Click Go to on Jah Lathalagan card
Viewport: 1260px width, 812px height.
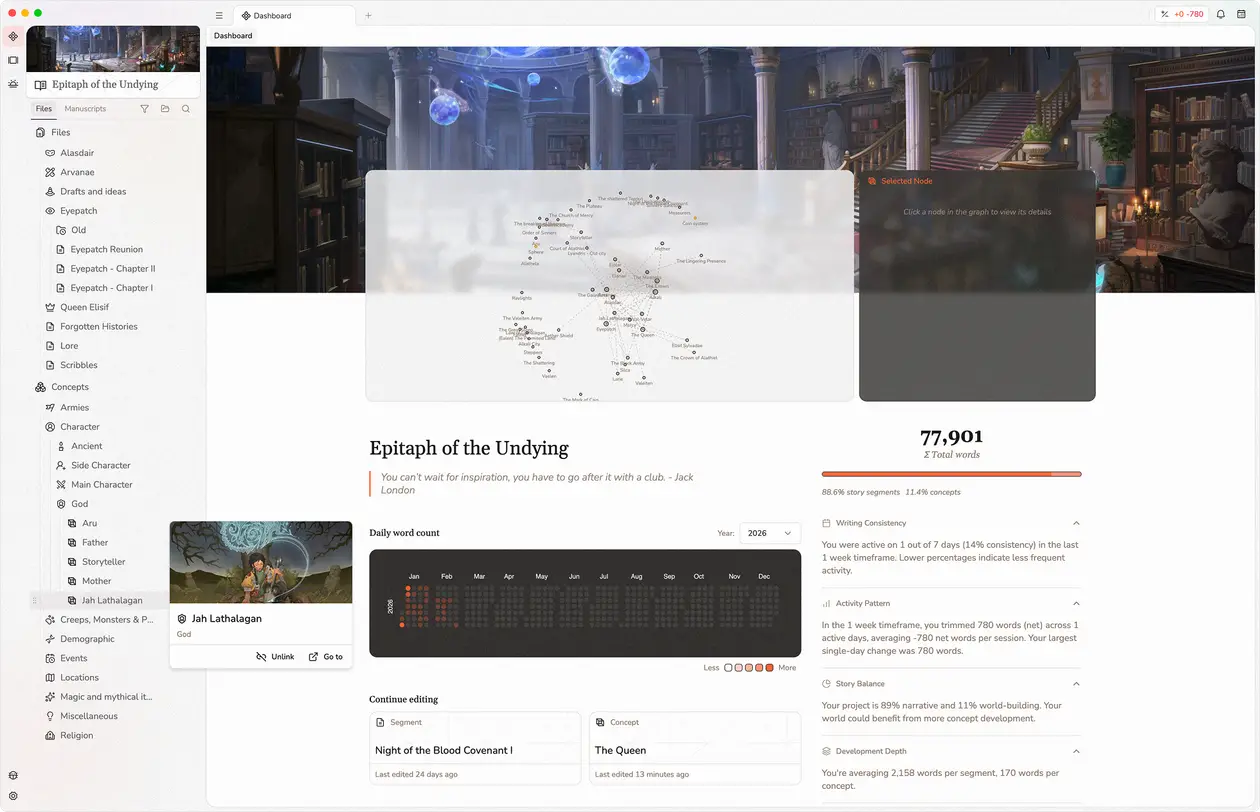326,657
